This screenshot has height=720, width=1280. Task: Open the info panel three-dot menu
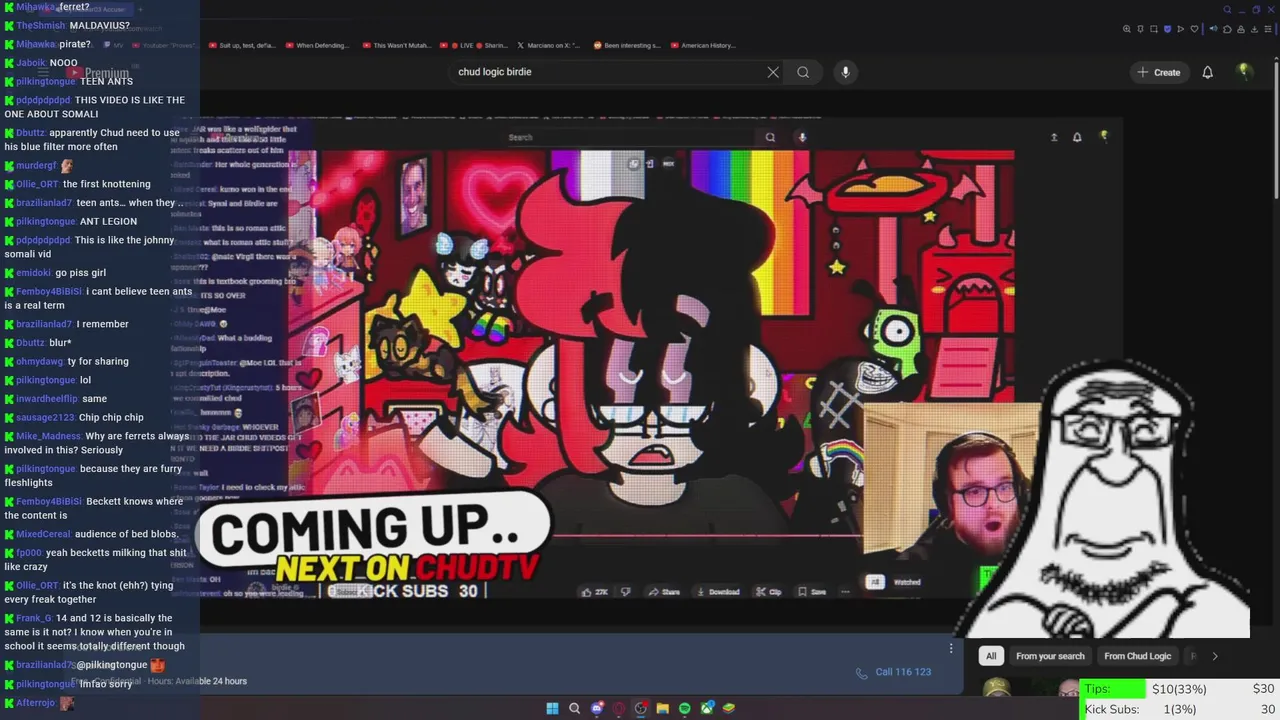[x=950, y=649]
